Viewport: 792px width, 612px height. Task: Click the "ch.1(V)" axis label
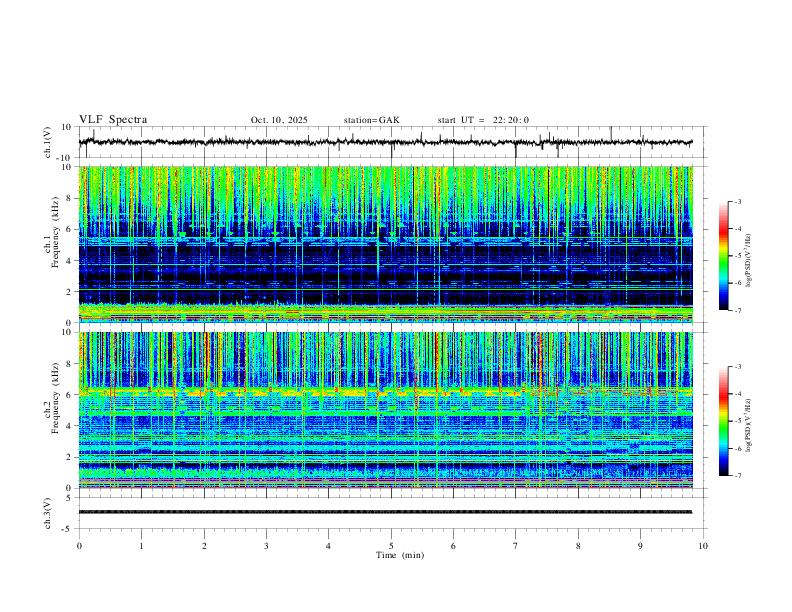(48, 142)
